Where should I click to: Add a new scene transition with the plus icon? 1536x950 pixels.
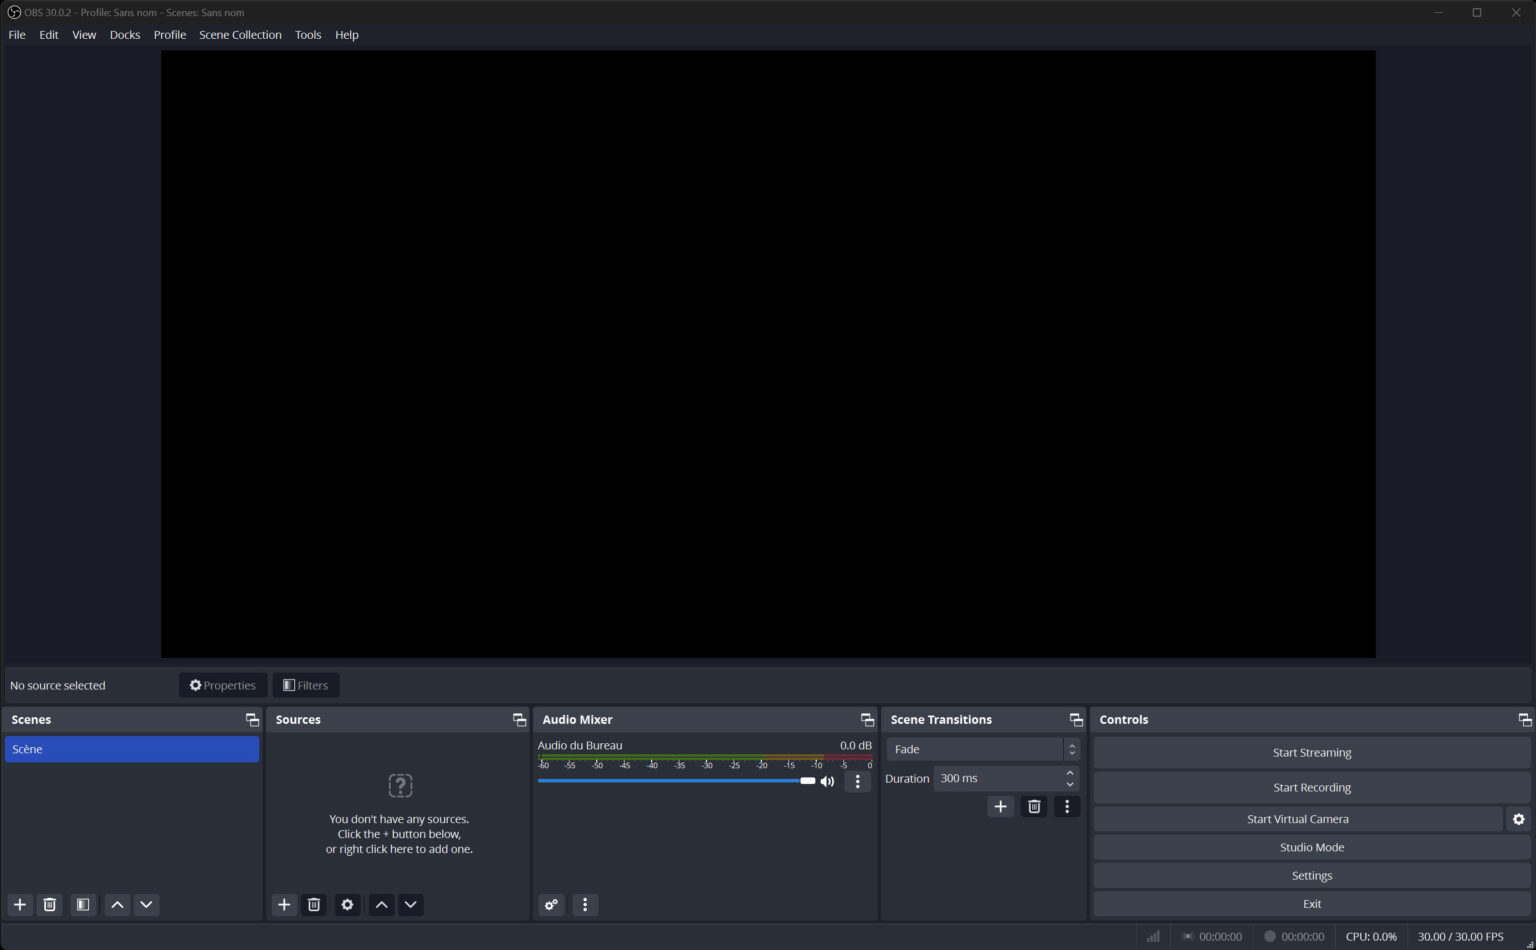[1000, 806]
